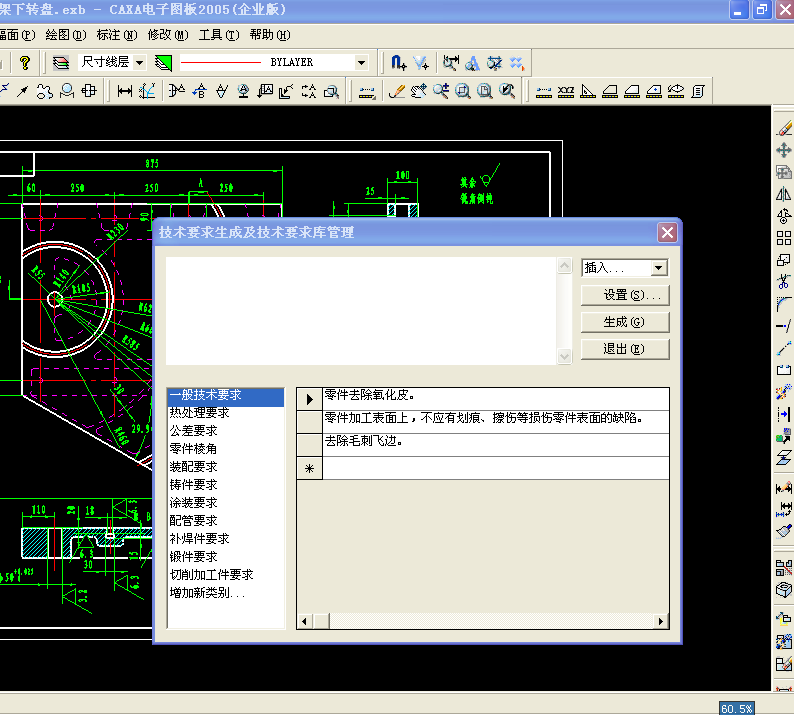Click the magnet snap point icon

click(x=398, y=63)
